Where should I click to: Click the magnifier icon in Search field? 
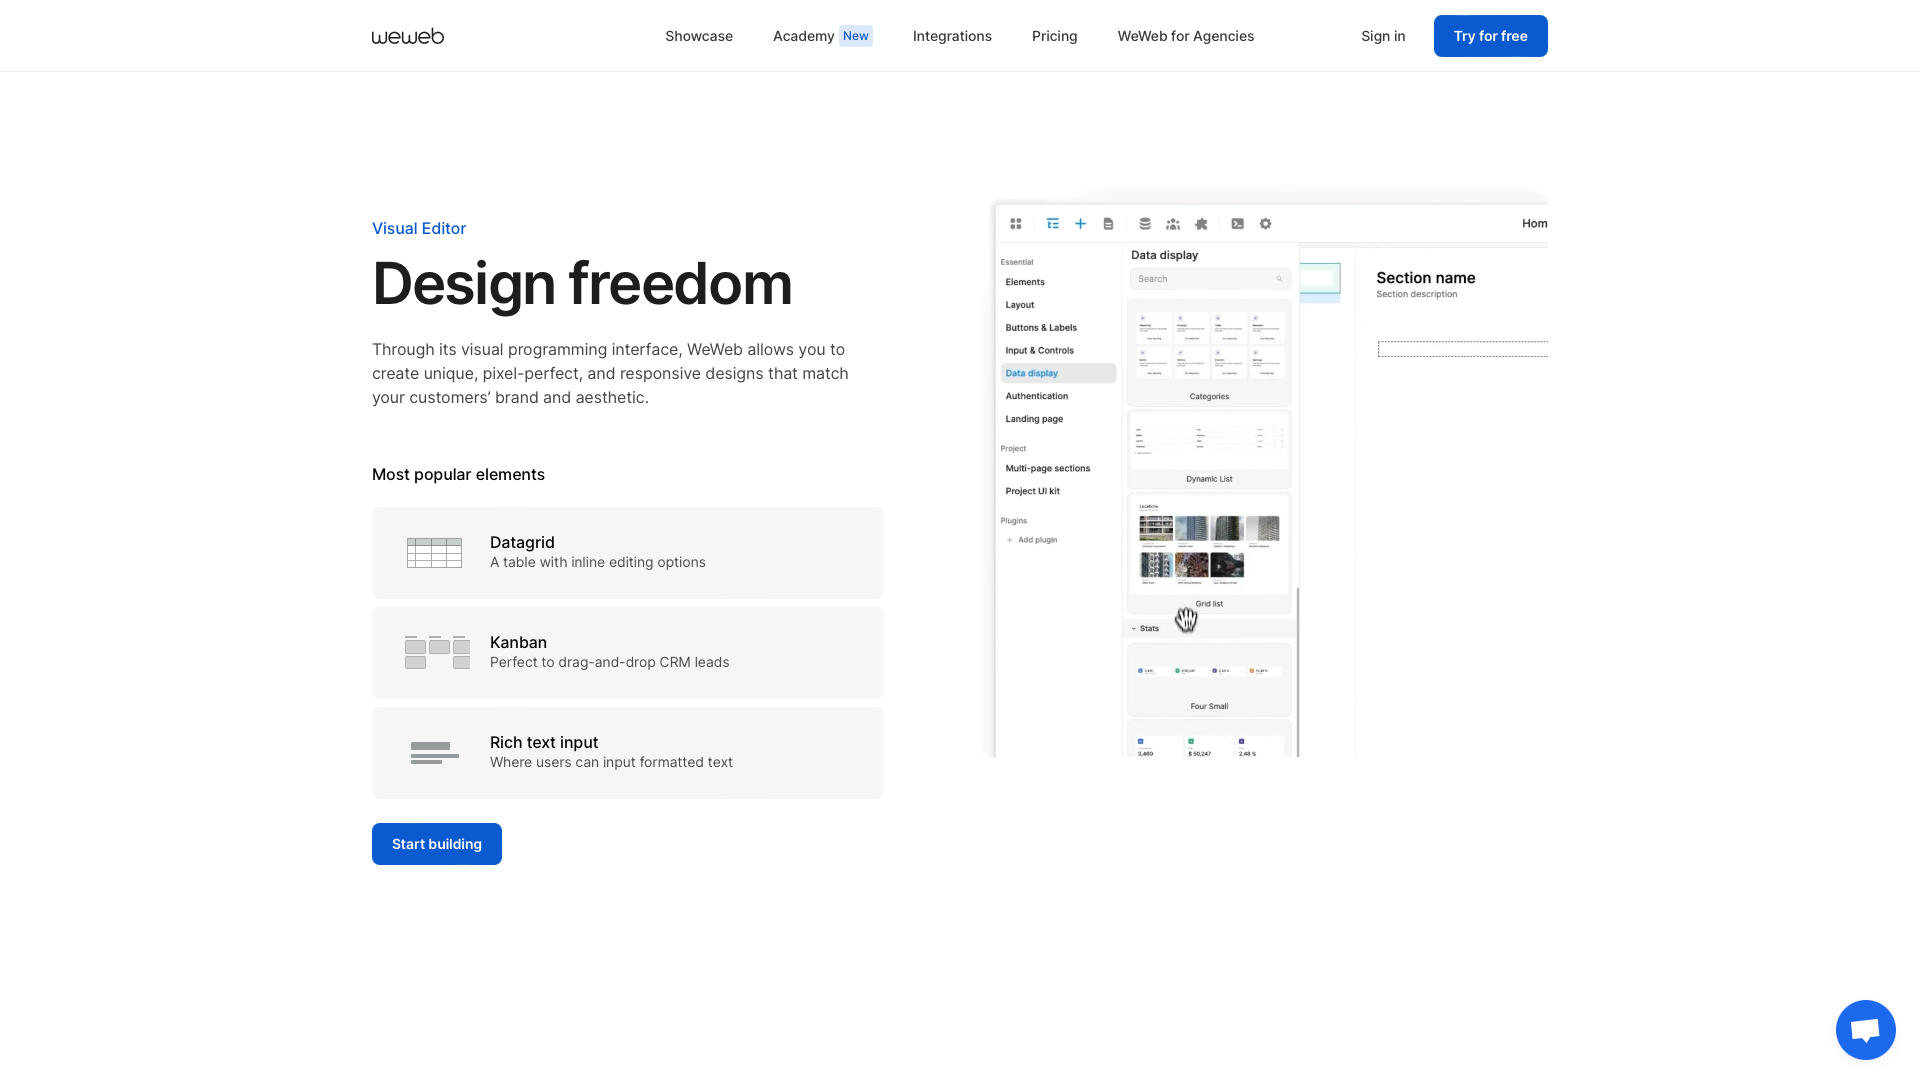coord(1279,279)
